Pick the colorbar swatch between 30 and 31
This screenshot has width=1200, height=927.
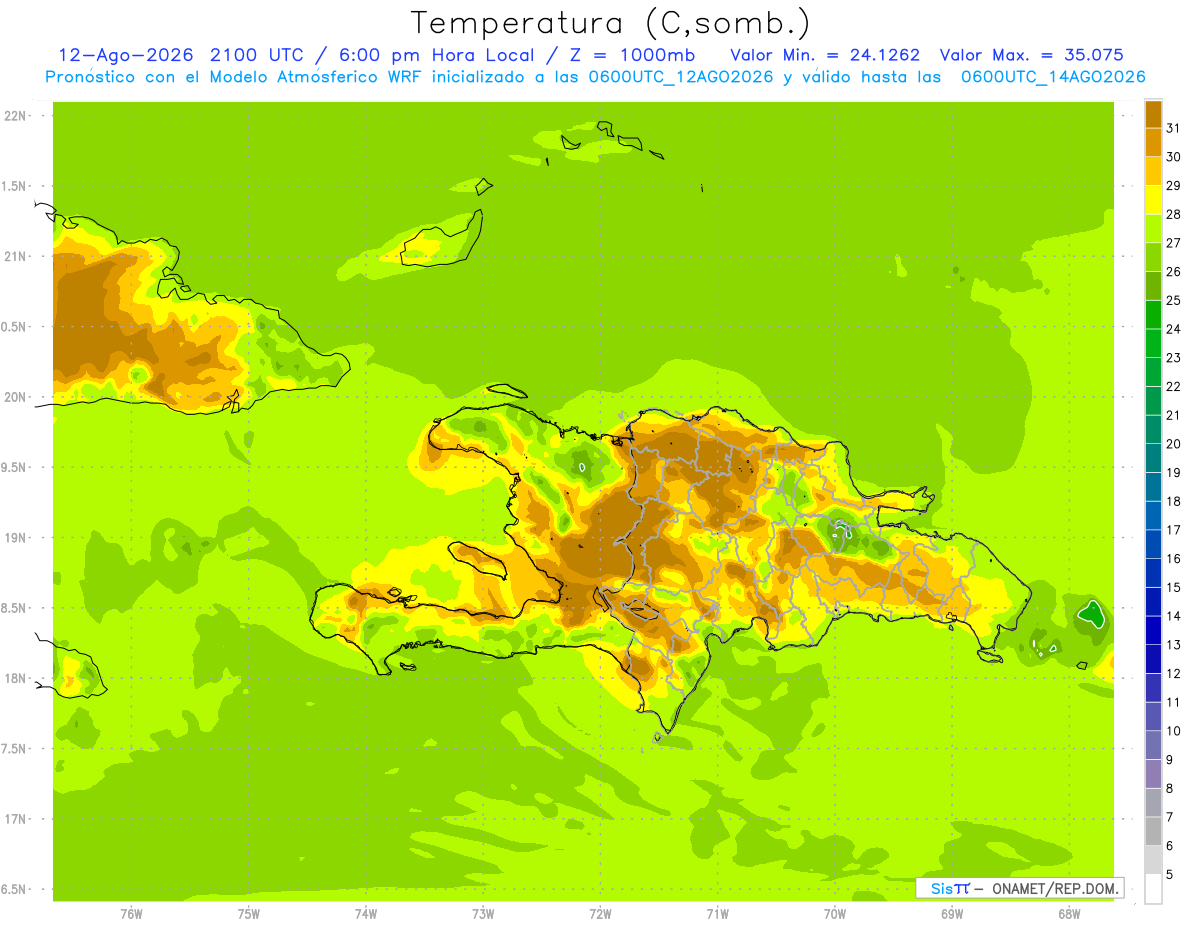click(1153, 142)
